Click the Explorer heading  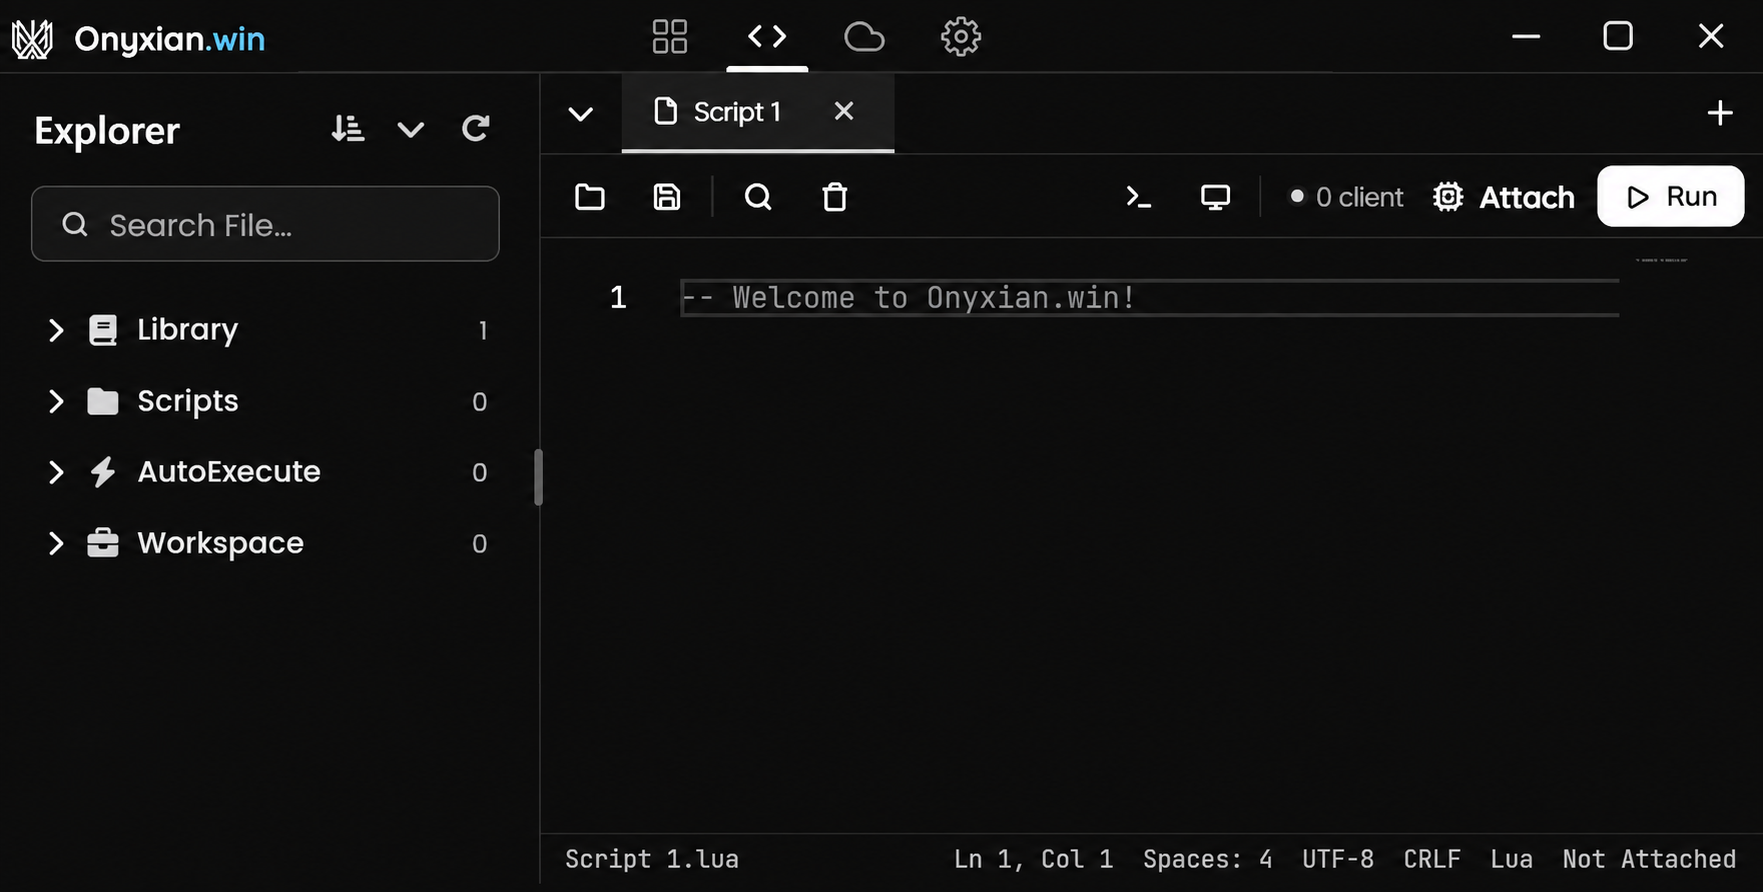[107, 131]
